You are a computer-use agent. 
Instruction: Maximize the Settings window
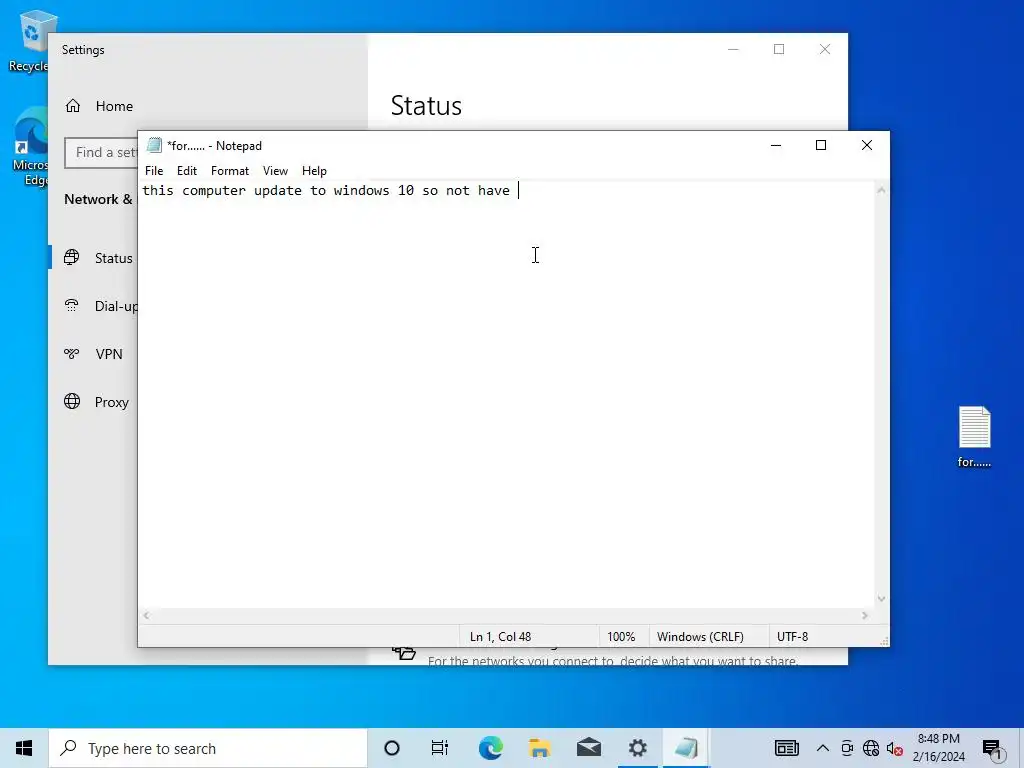(x=778, y=50)
